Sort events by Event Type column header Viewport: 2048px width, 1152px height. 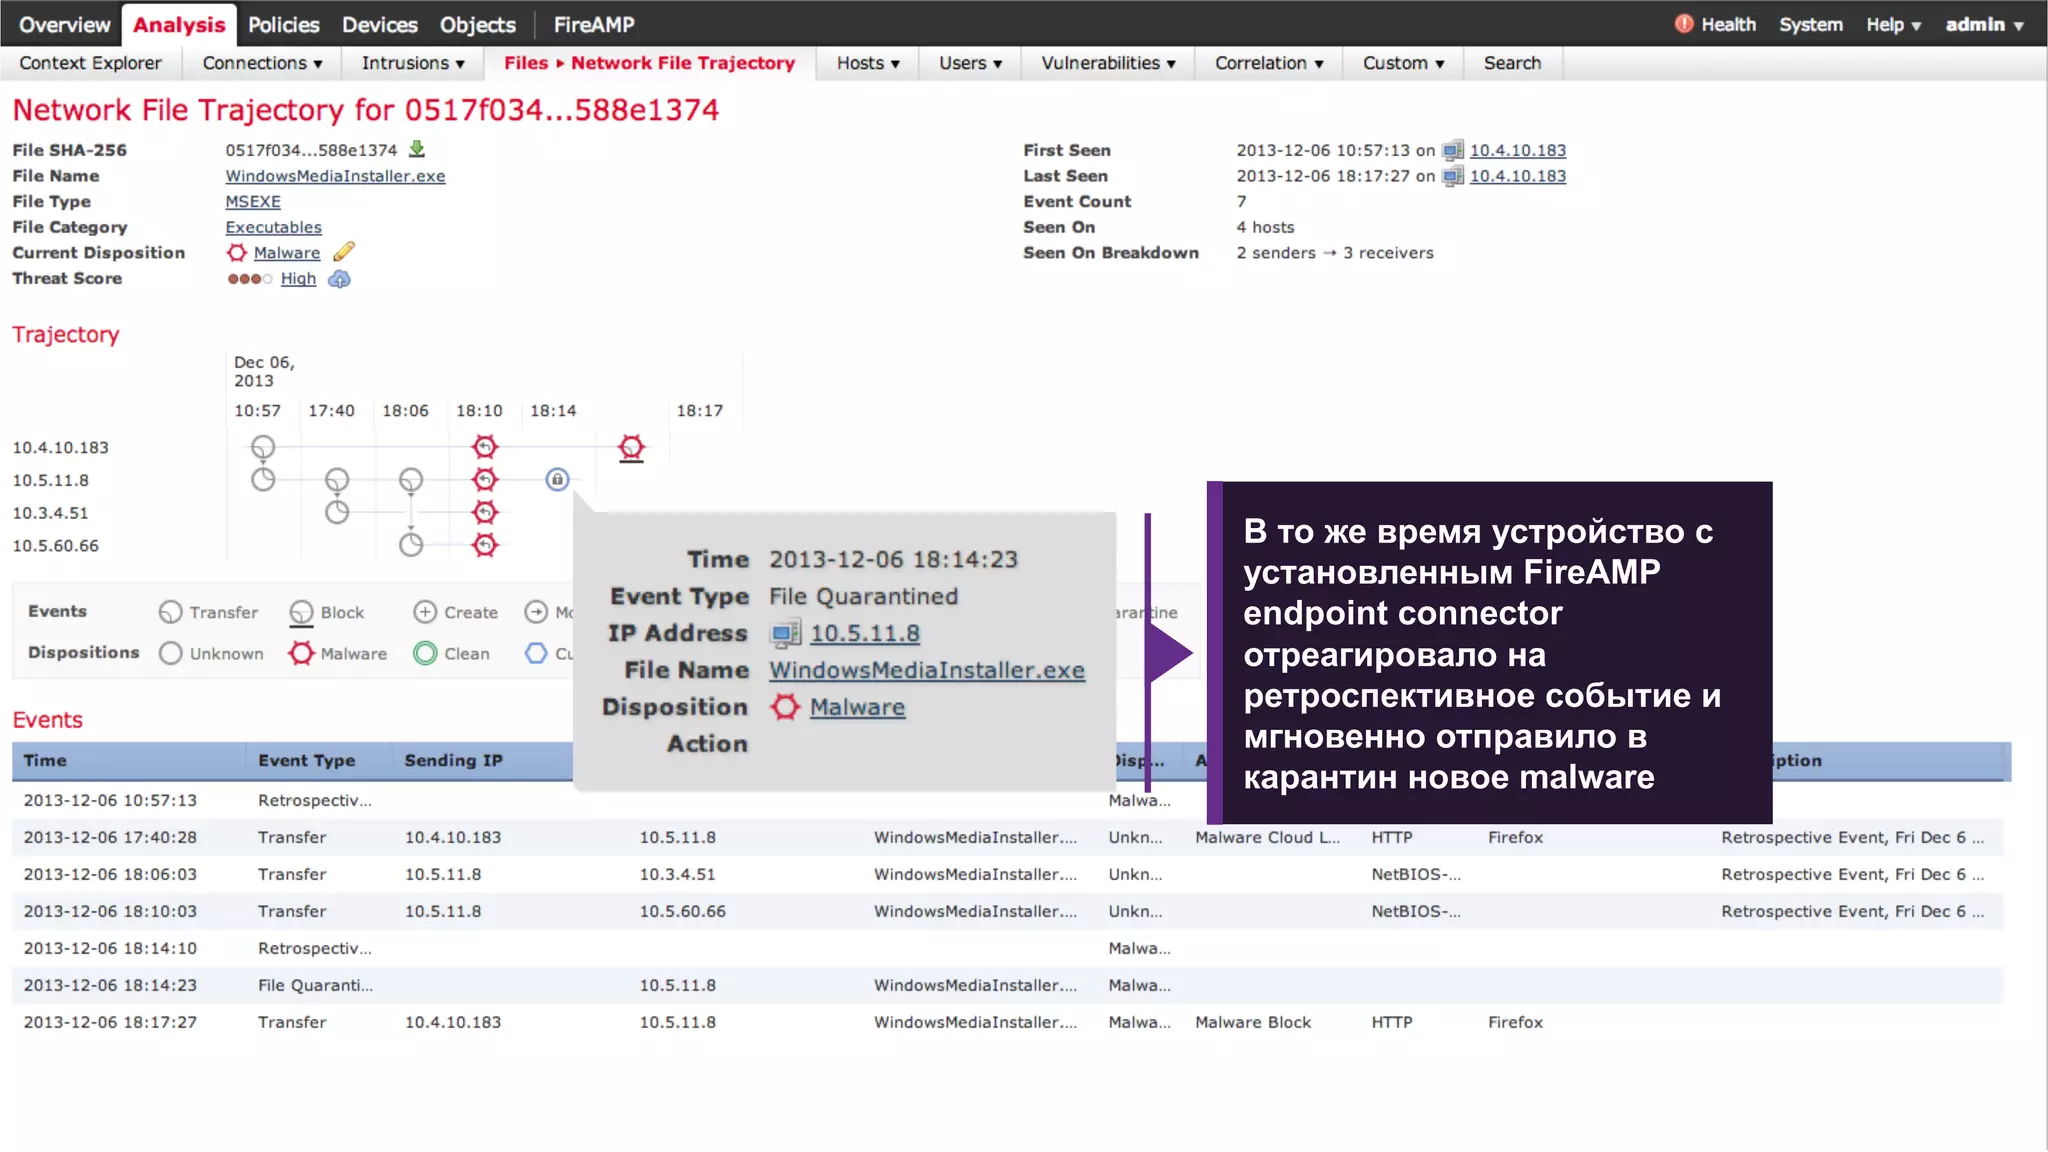point(318,760)
